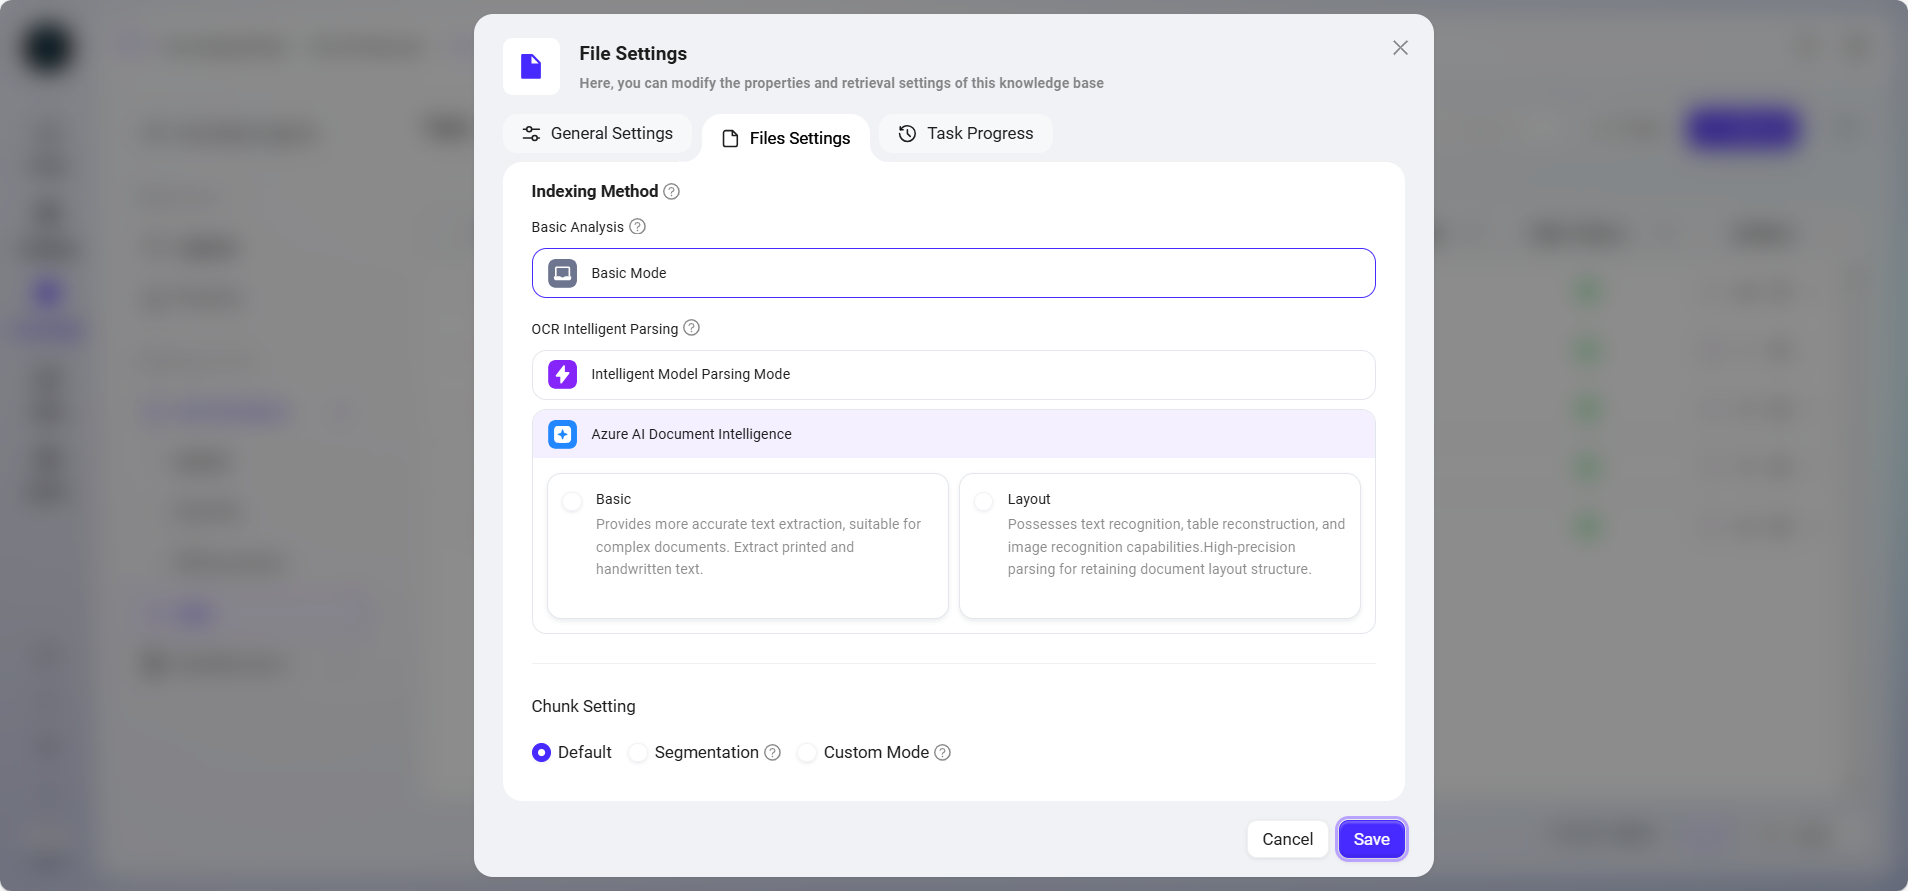Switch to the General Settings tab
1908x891 pixels.
coord(598,134)
